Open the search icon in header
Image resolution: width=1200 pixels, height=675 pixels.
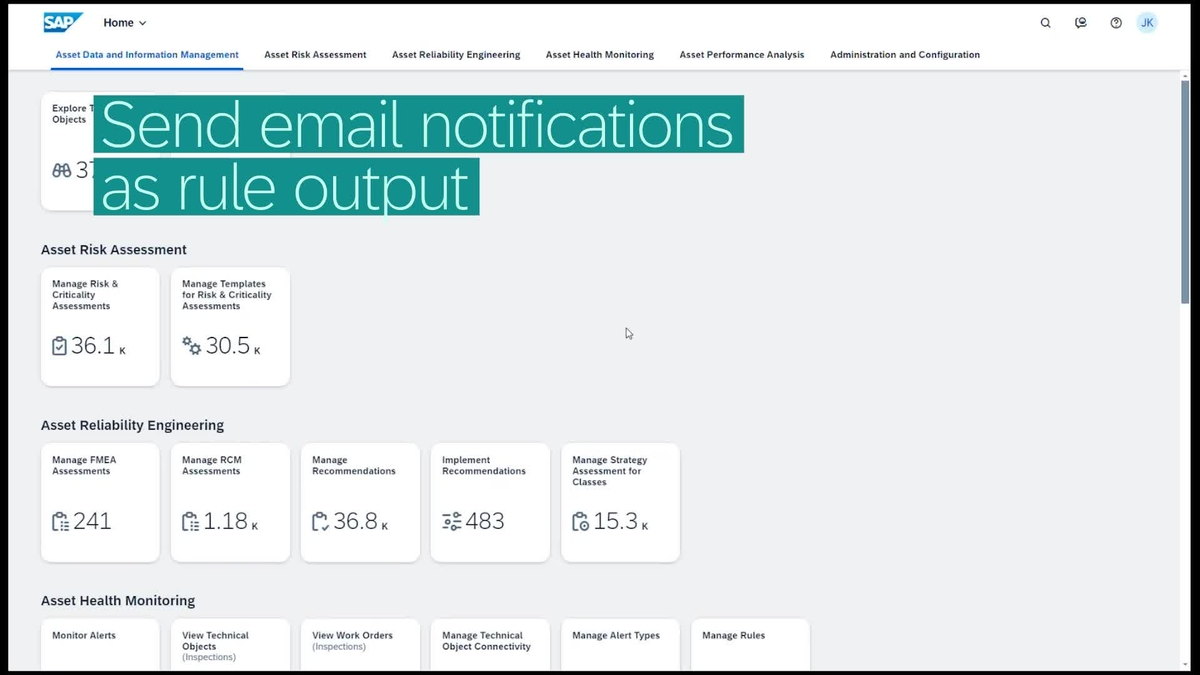coord(1046,23)
